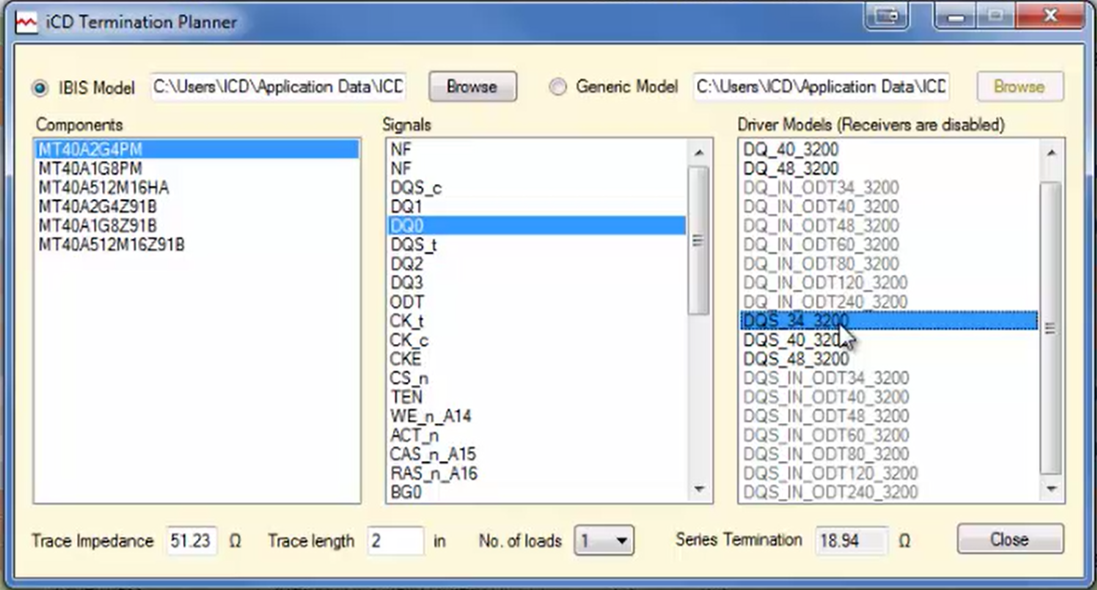This screenshot has height=590, width=1097.
Task: Select the CAS_n_A15 signal
Action: (537, 454)
